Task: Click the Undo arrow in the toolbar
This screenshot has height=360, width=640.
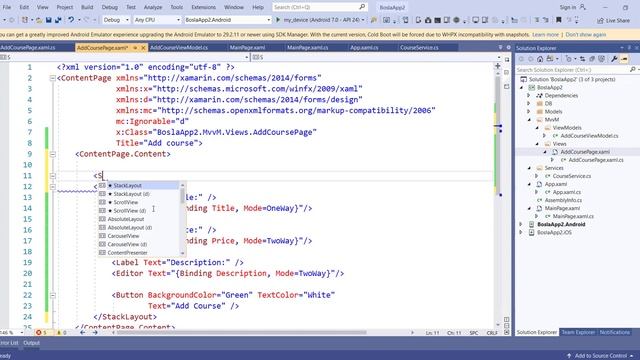Action: point(71,20)
